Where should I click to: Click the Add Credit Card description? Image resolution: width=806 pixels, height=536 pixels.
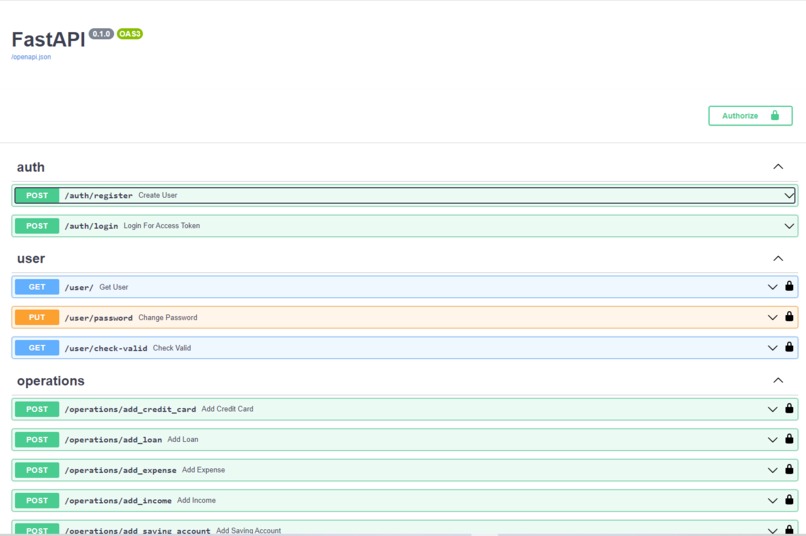227,409
